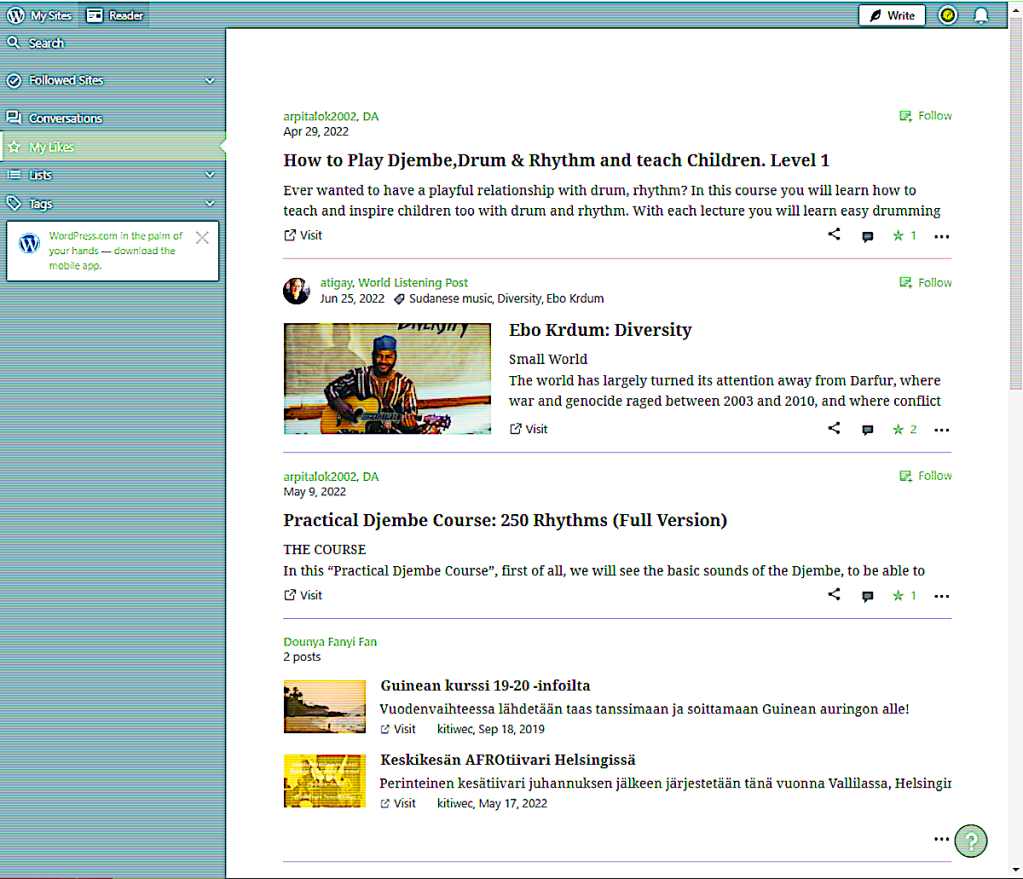The width and height of the screenshot is (1023, 879).
Task: Expand the Followed Sites section
Action: (209, 80)
